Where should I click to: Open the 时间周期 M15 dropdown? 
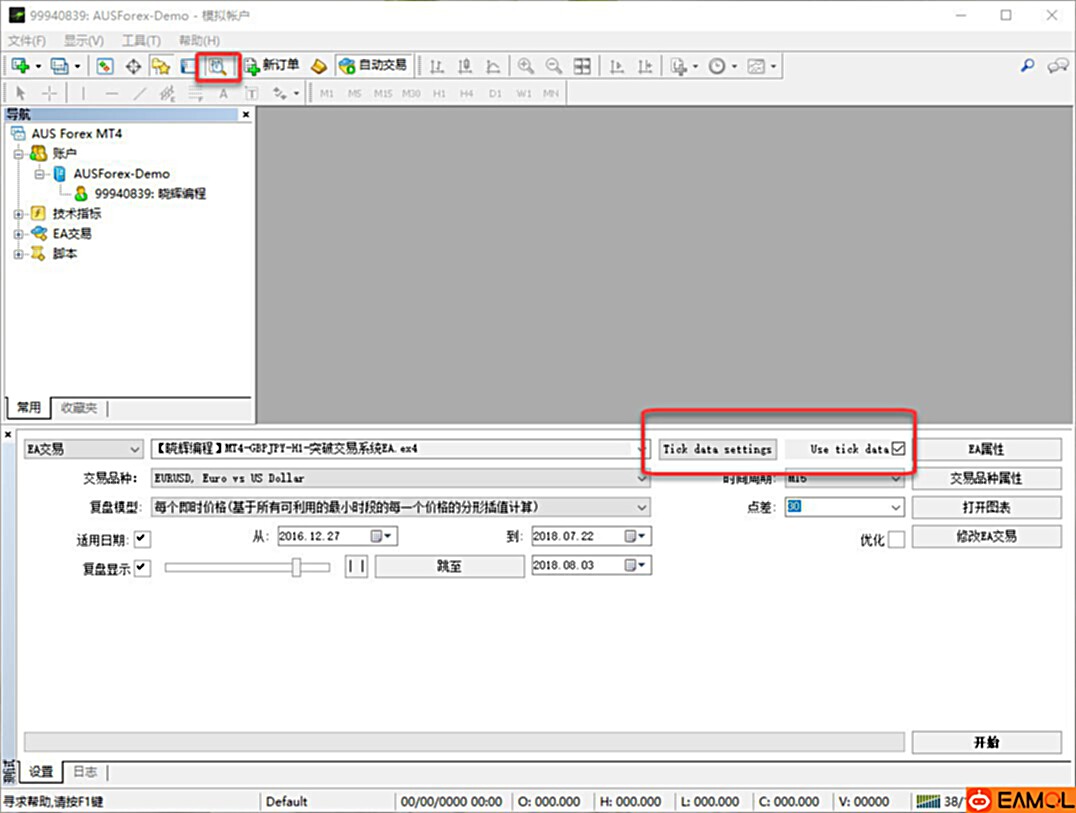point(844,478)
